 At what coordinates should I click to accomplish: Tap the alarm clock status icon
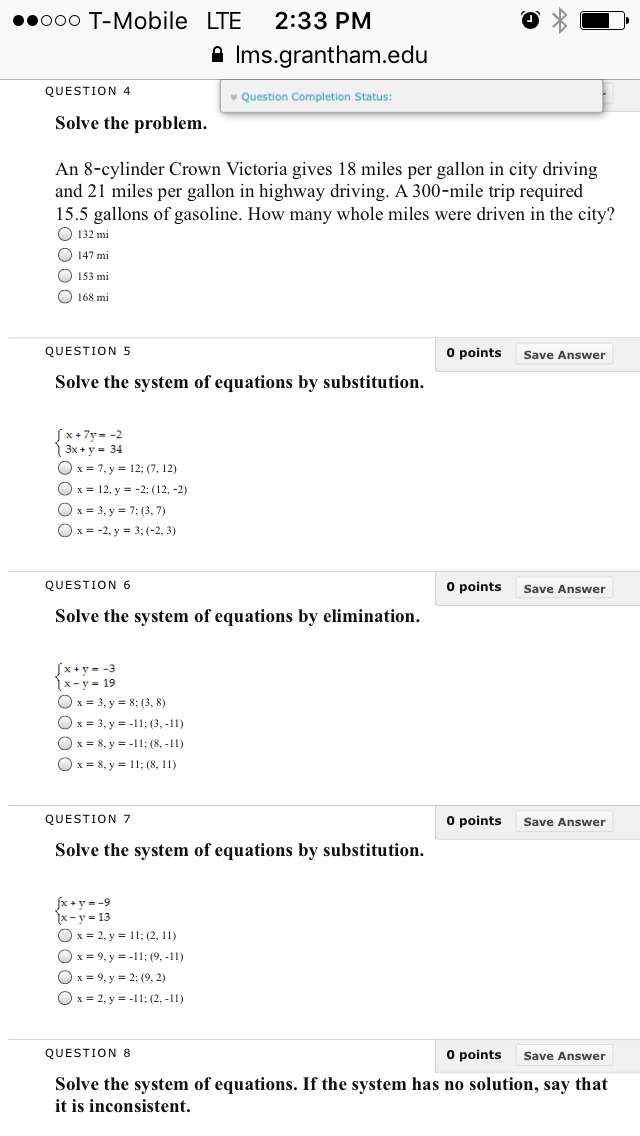pos(531,20)
